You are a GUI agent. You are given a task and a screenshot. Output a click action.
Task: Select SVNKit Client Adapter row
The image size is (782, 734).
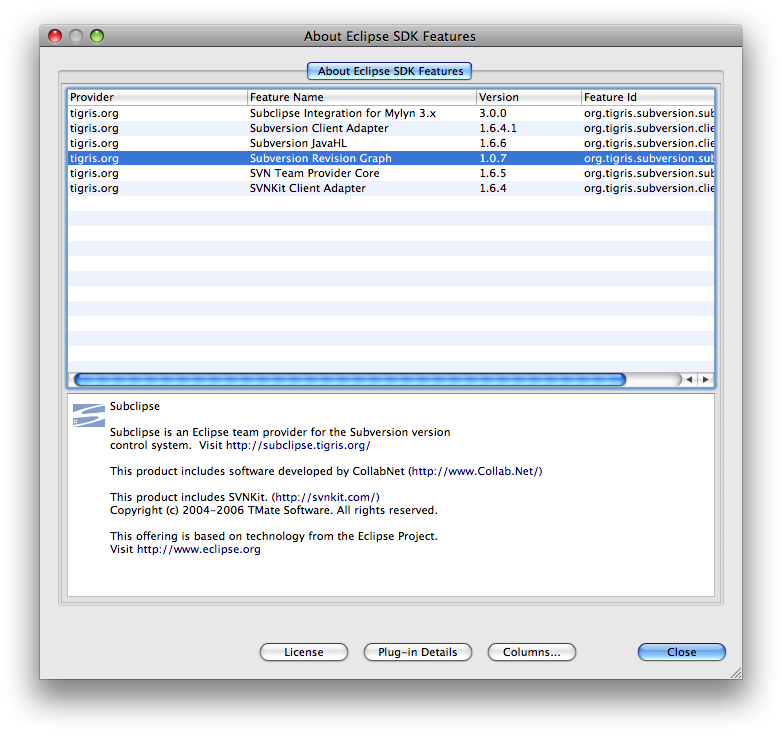(391, 188)
